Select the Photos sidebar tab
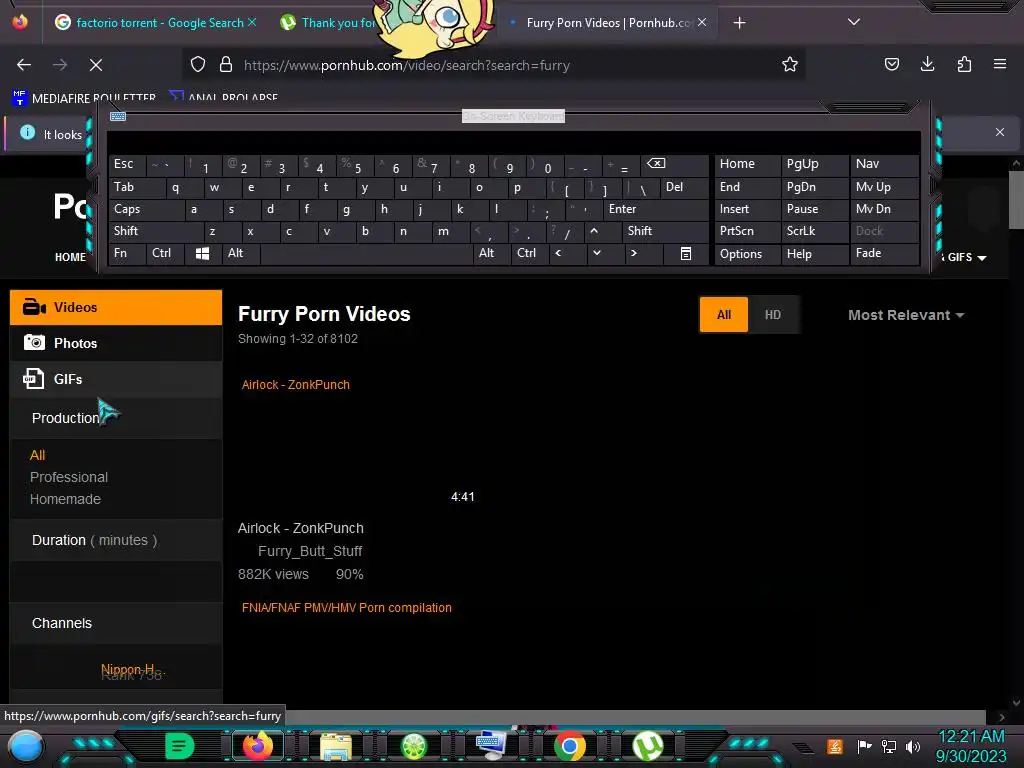Viewport: 1024px width, 768px height. pos(116,343)
